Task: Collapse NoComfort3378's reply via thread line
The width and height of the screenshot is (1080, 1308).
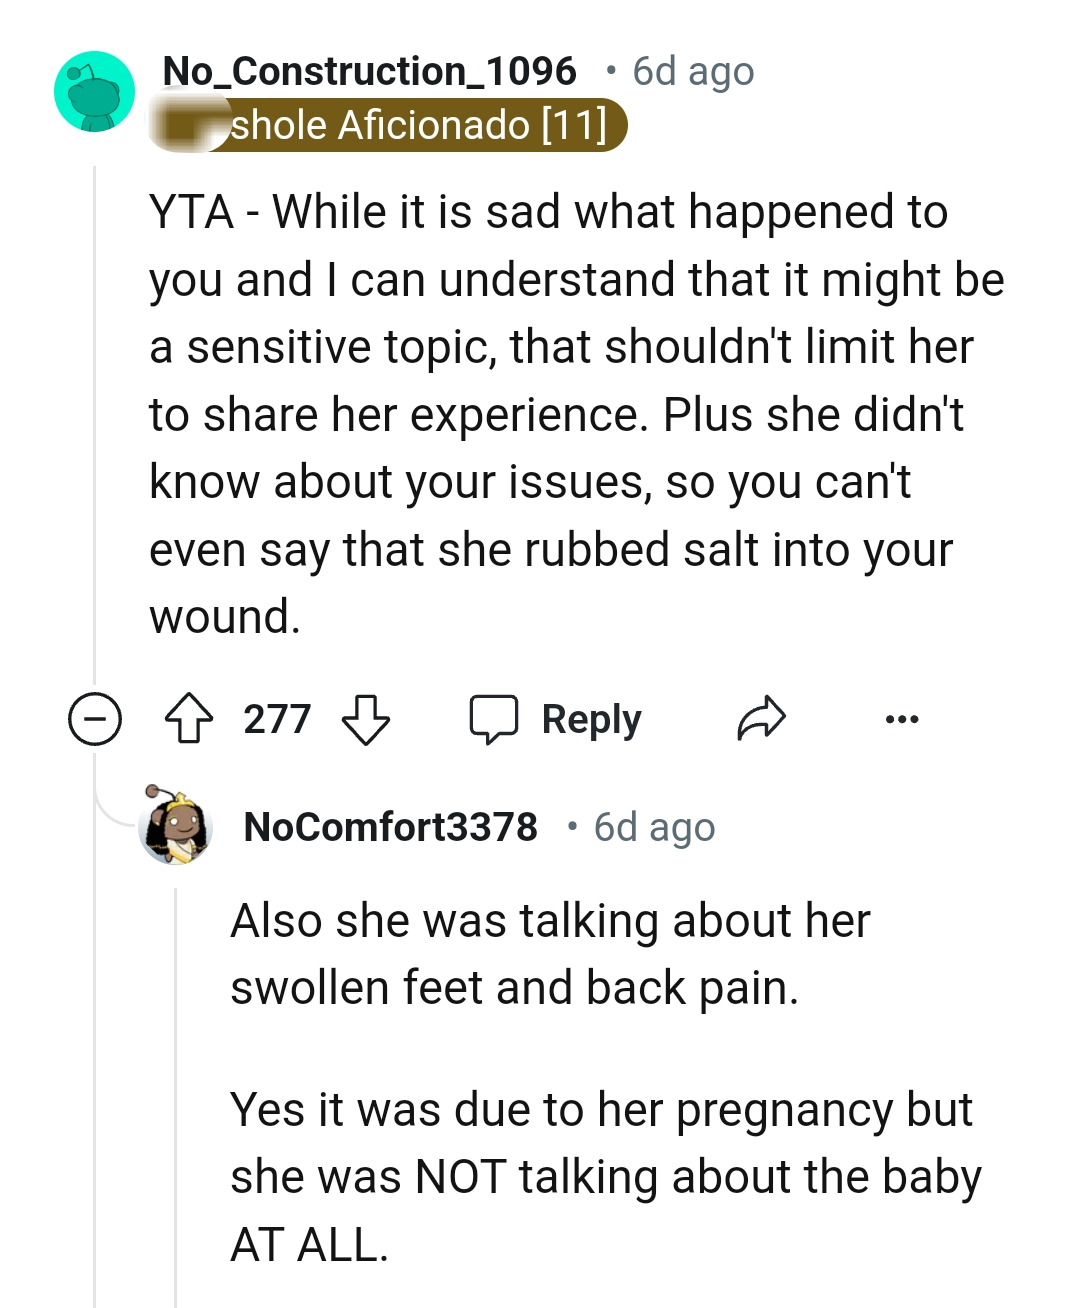Action: (176, 1050)
